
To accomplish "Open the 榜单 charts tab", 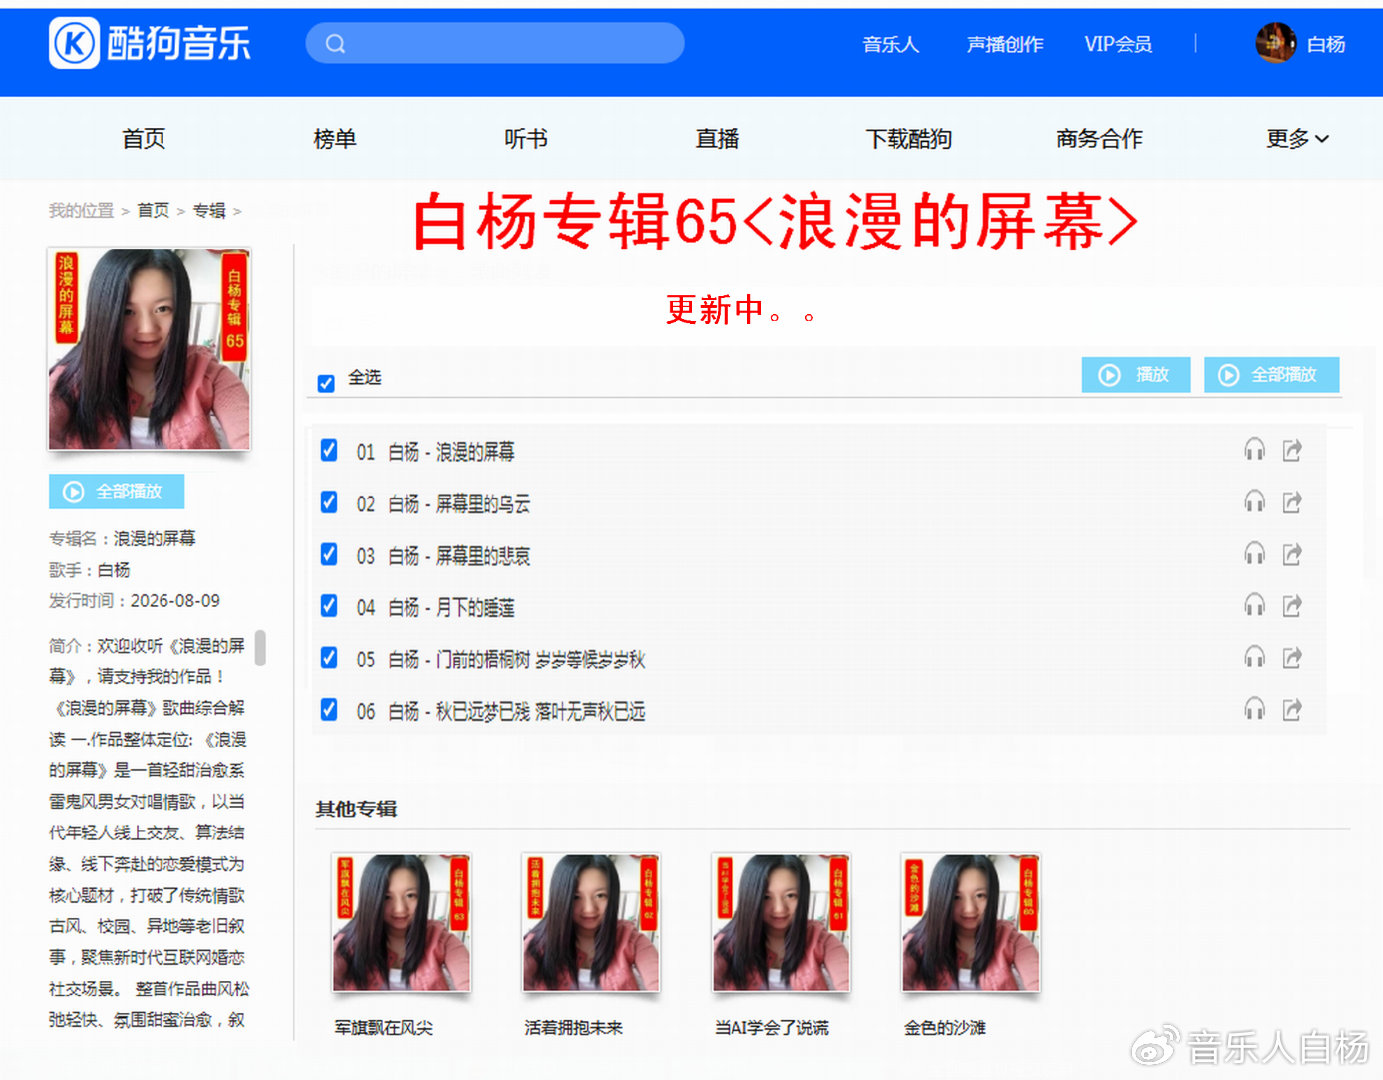I will 335,139.
